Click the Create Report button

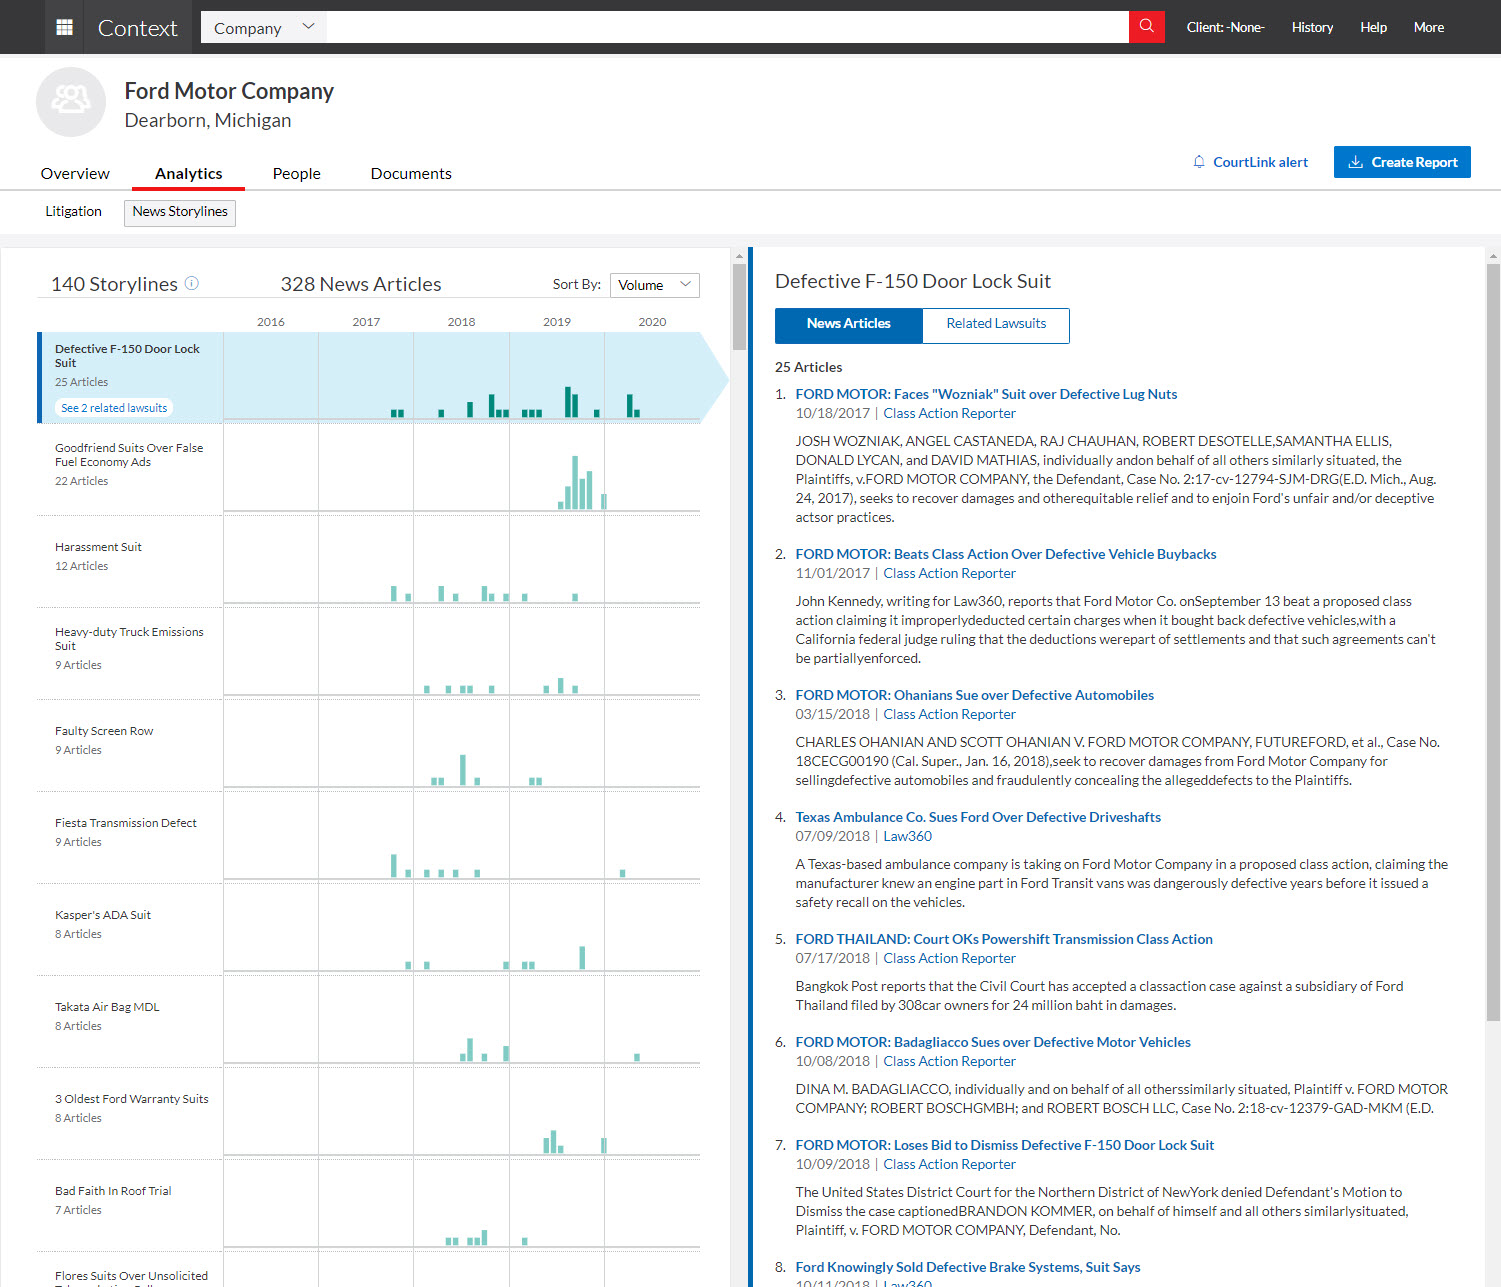1402,162
